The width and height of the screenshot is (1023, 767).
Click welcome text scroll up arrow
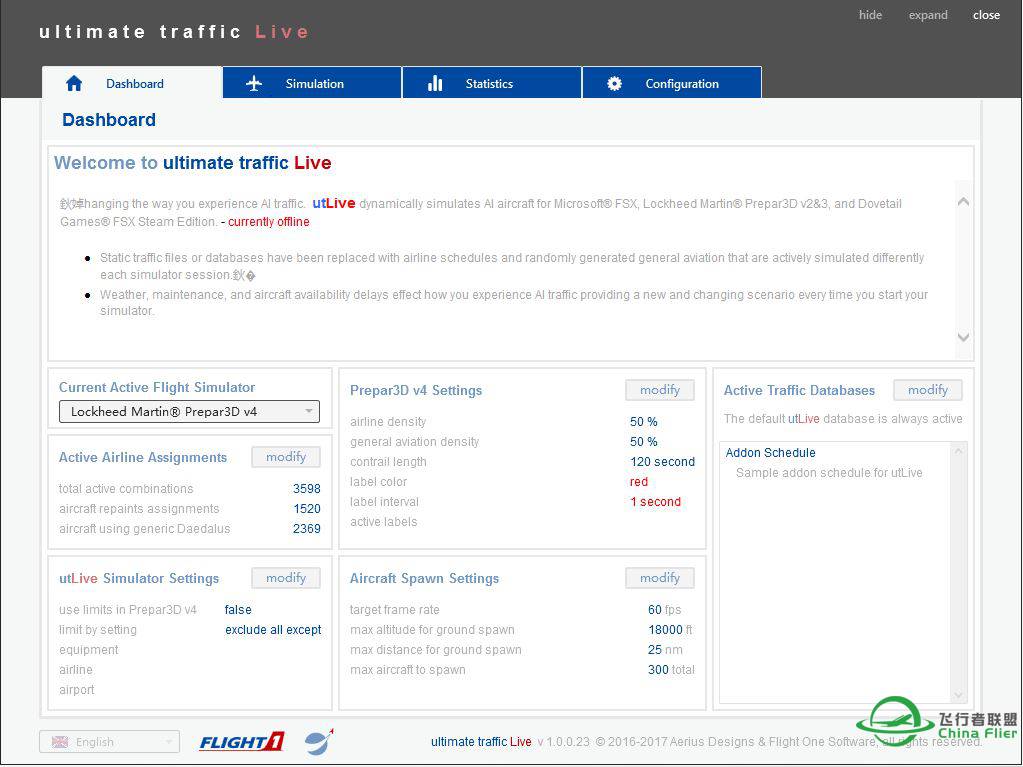click(964, 202)
